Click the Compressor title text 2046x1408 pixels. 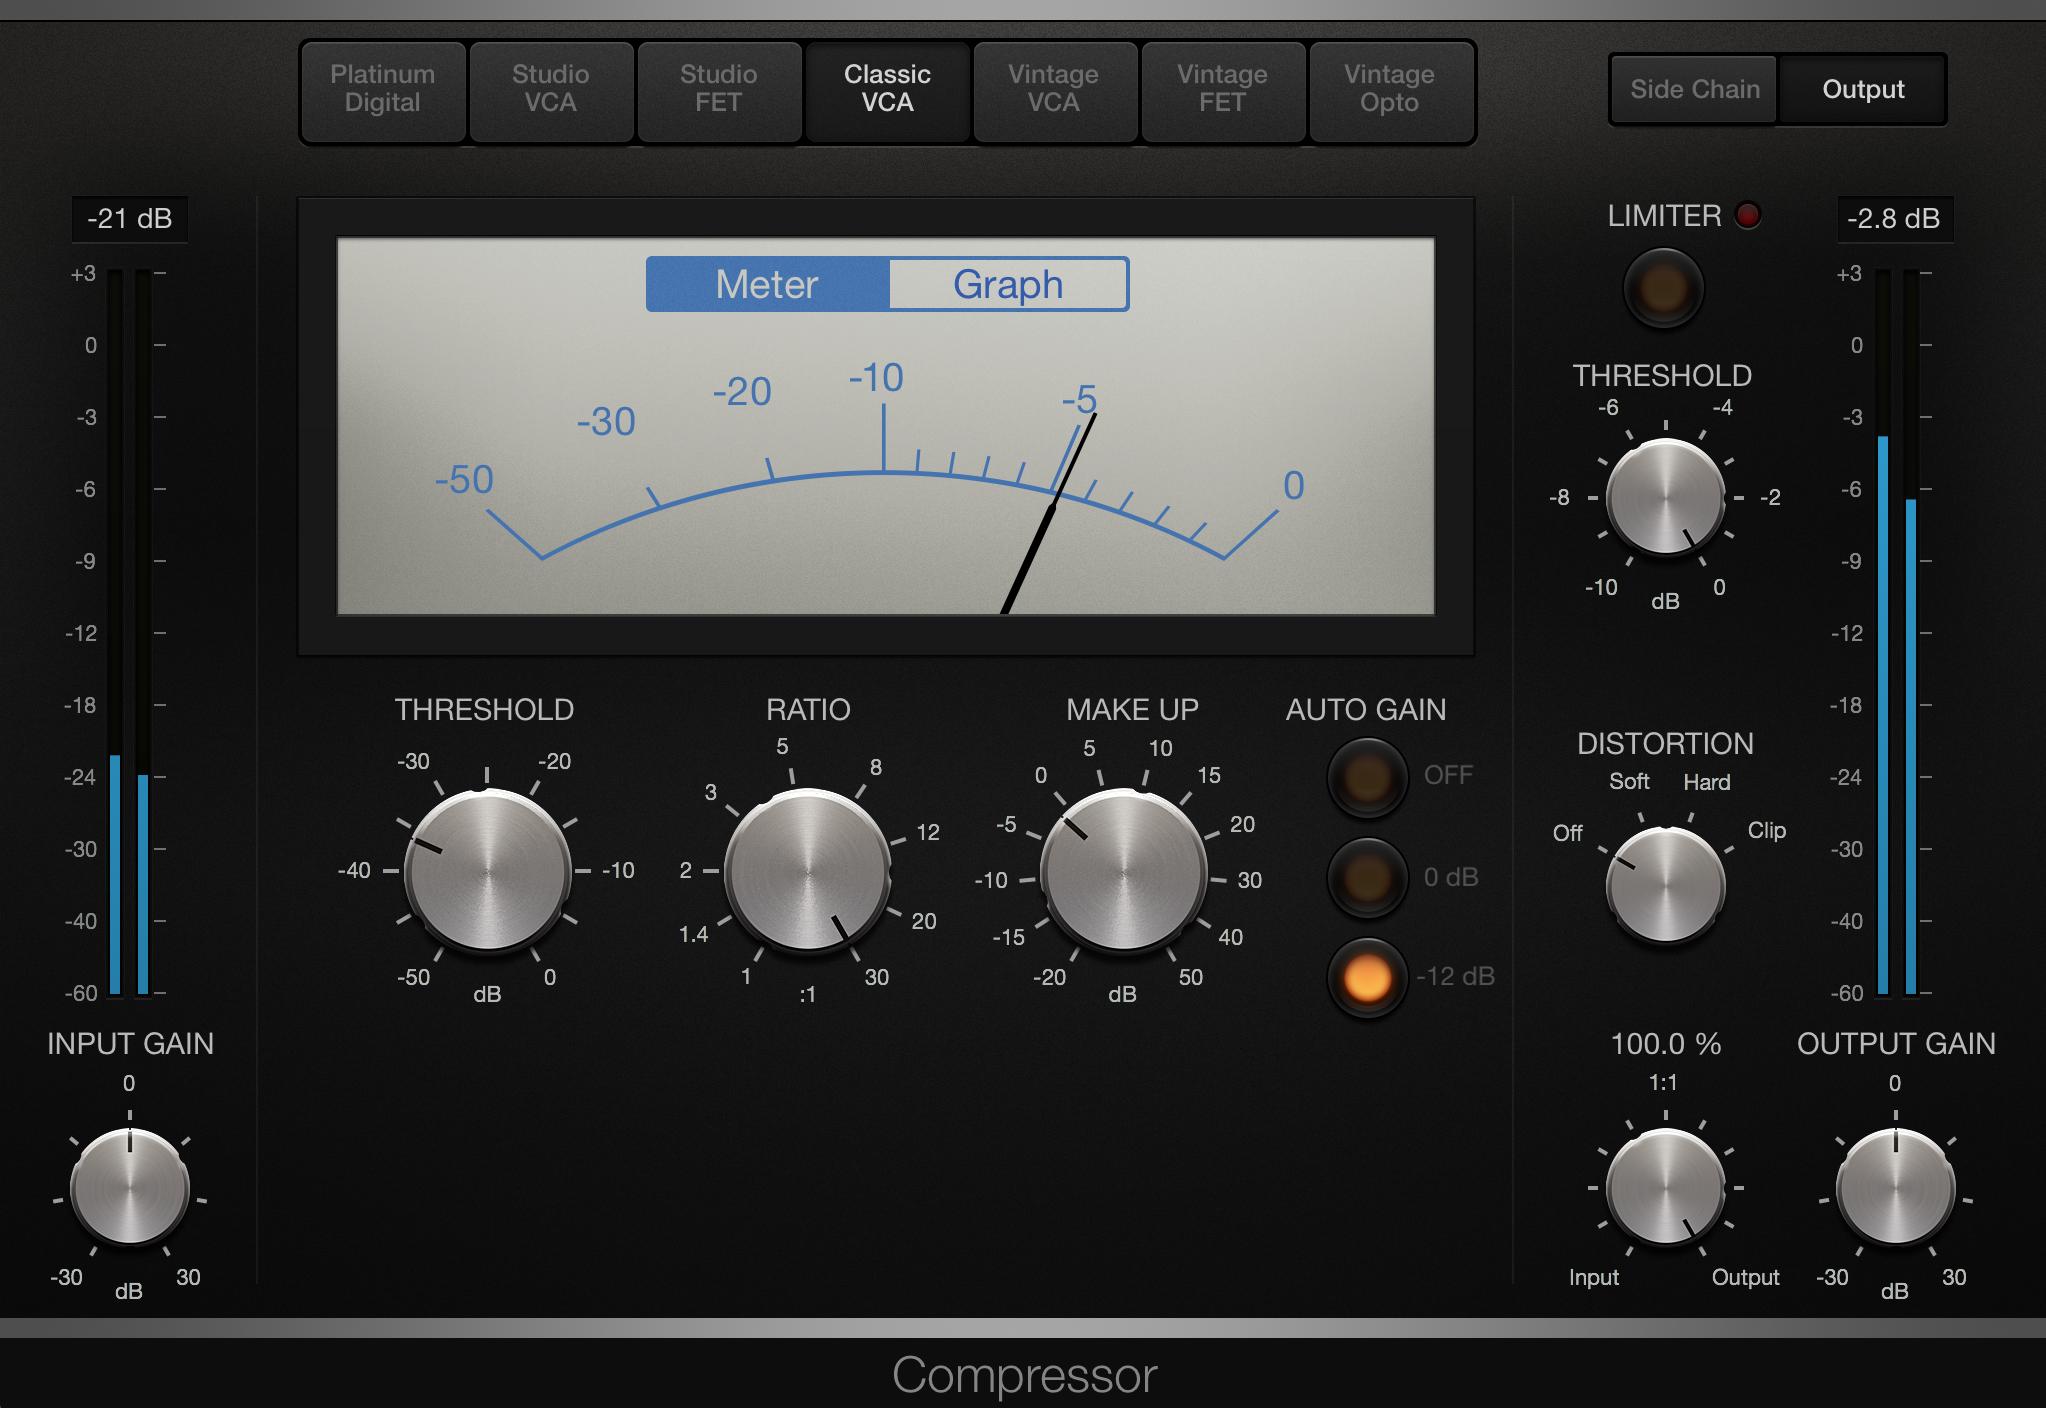[1024, 1375]
